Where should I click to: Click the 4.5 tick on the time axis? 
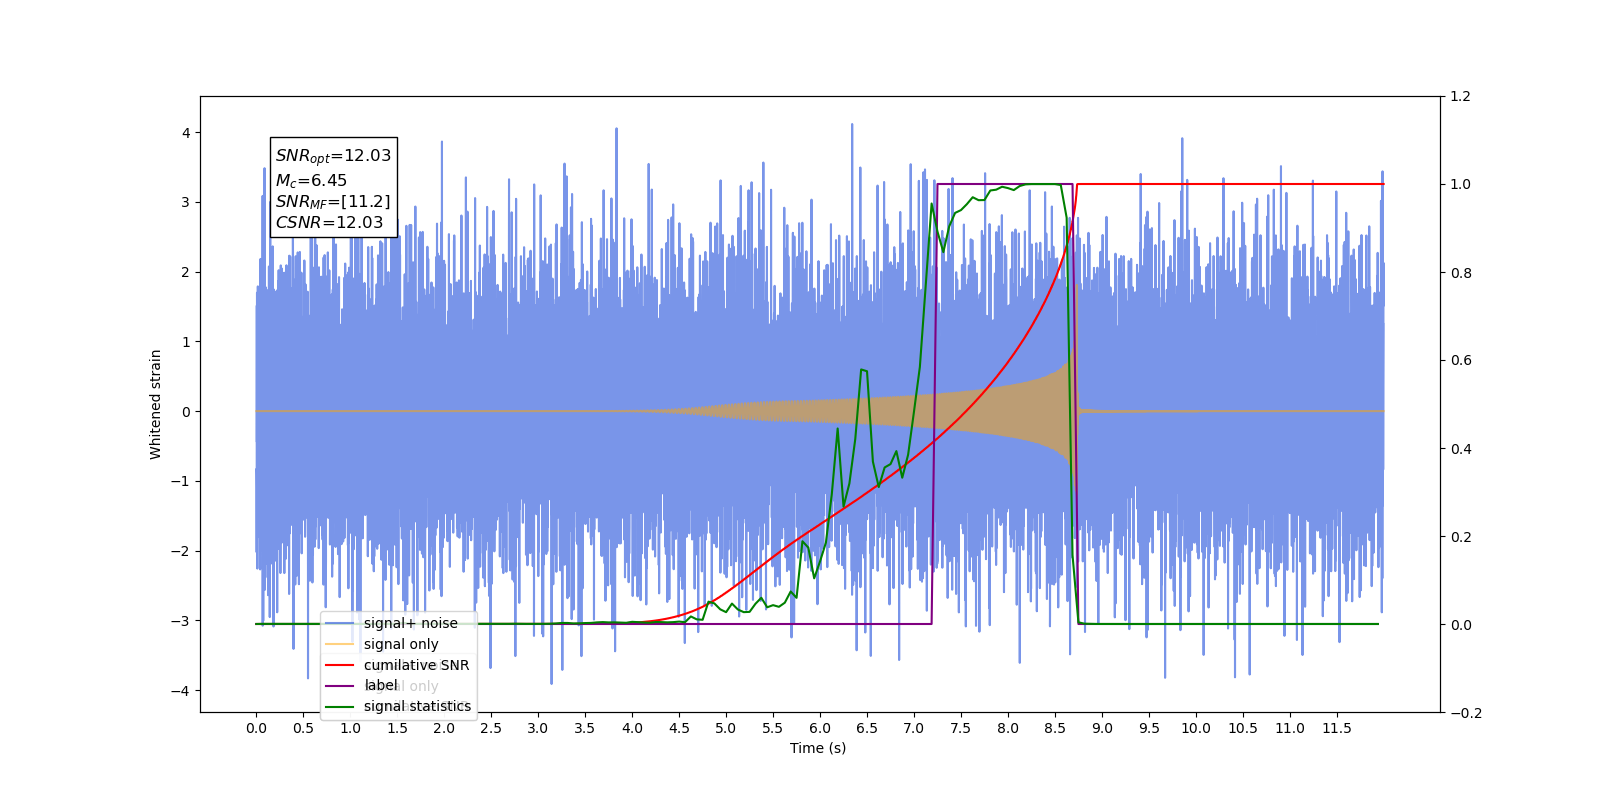679,728
